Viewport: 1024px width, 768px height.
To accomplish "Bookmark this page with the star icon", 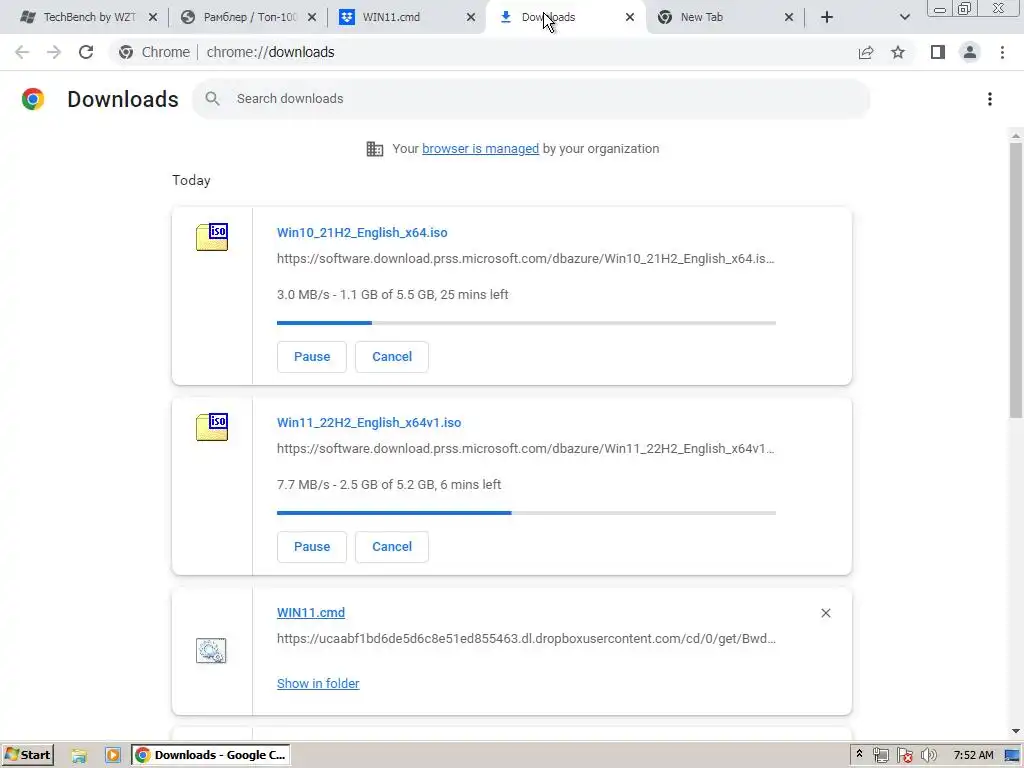I will pyautogui.click(x=898, y=52).
